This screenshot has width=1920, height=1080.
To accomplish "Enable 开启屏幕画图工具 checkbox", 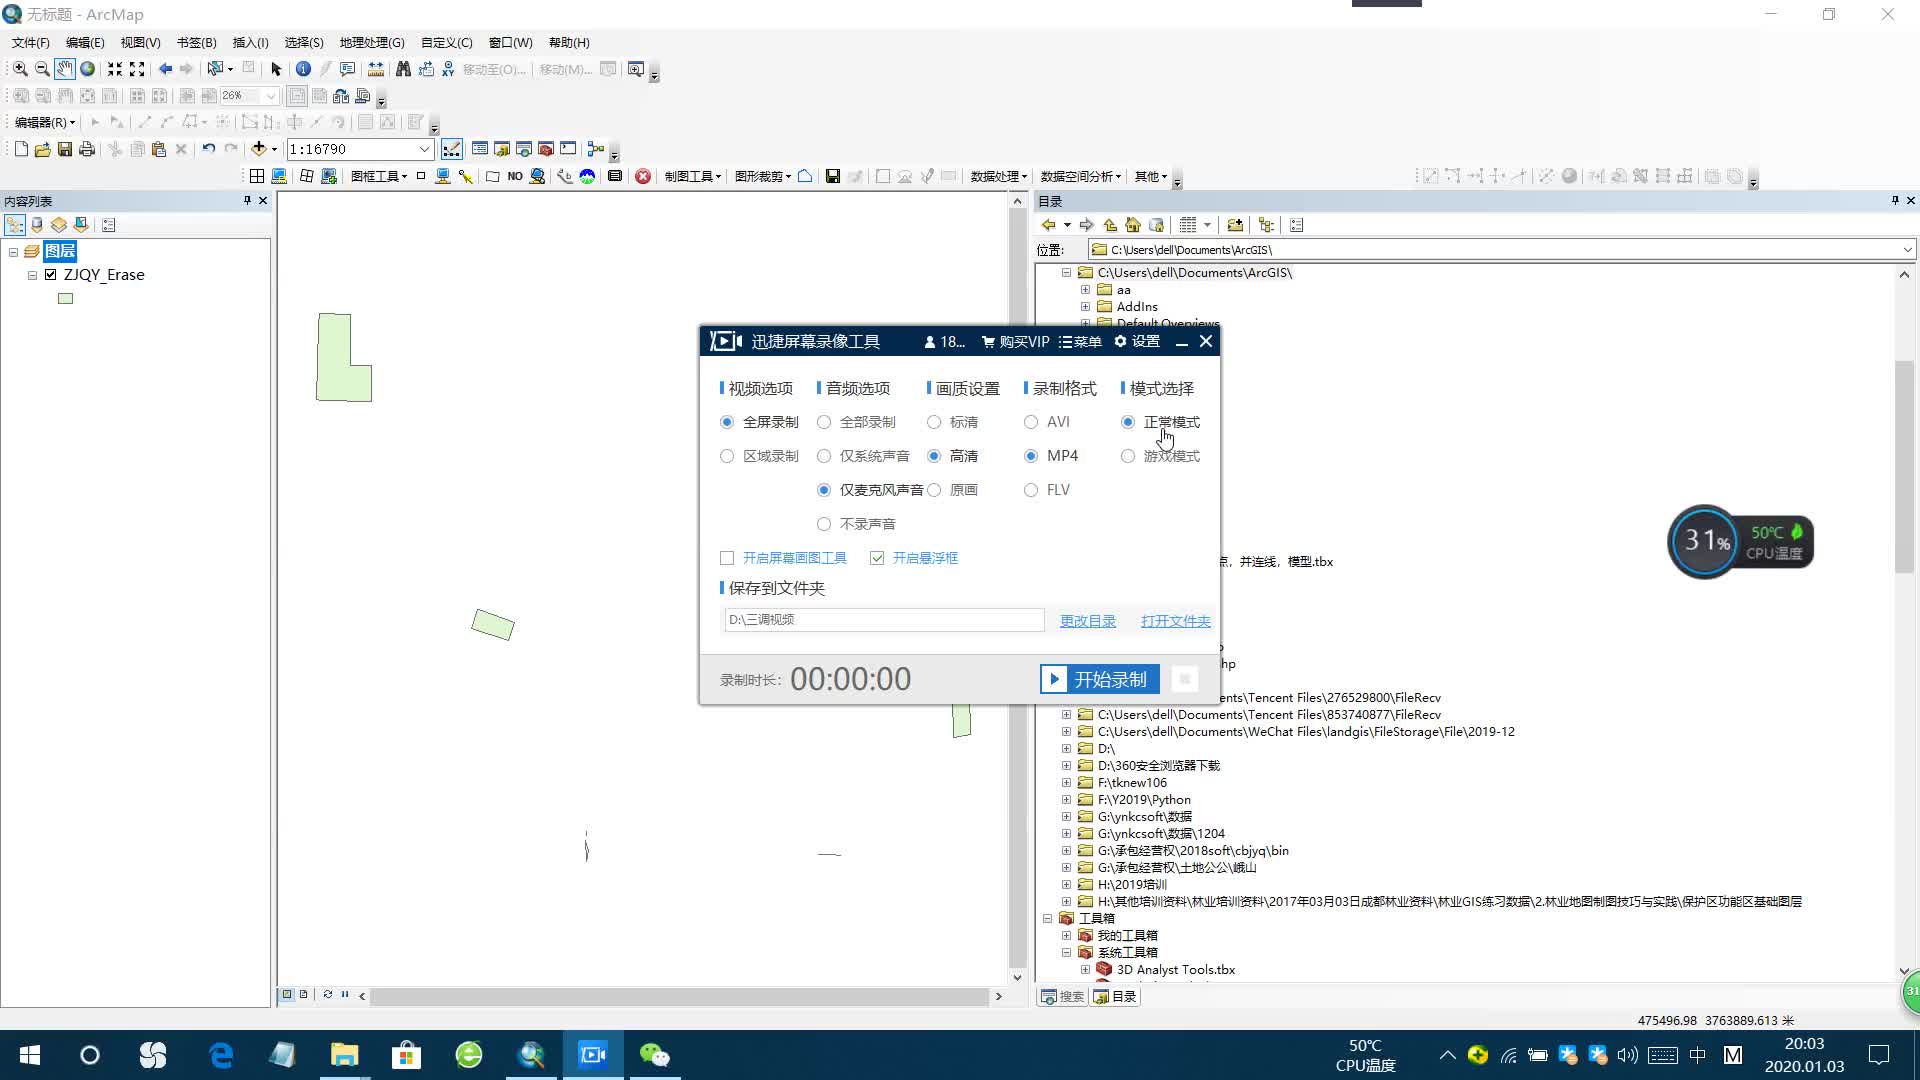I will [x=727, y=558].
